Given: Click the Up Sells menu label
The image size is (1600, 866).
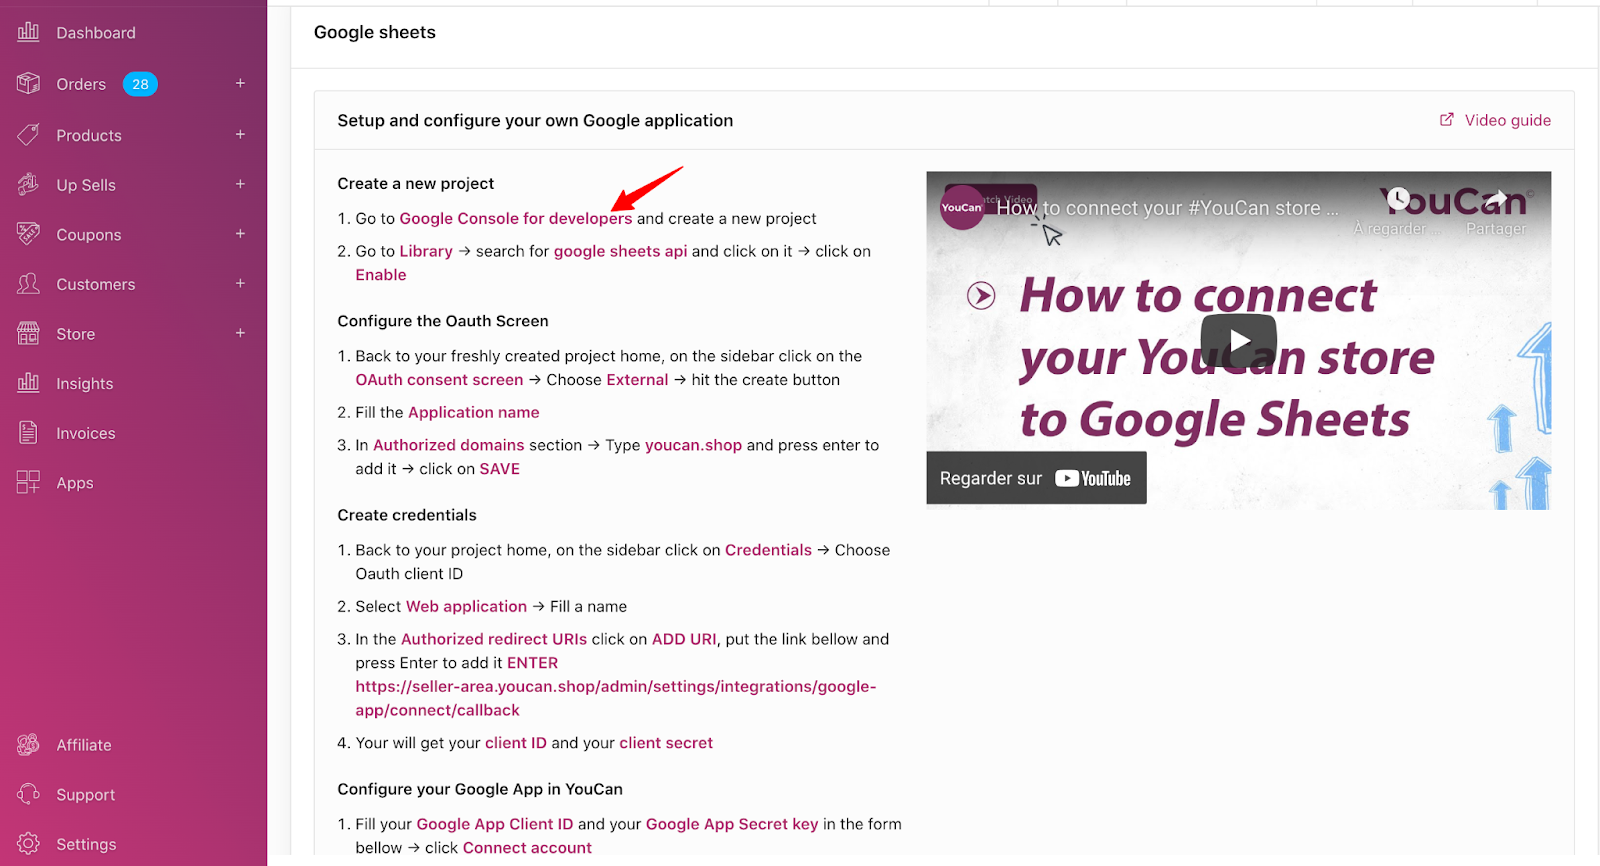Looking at the screenshot, I should (x=86, y=185).
